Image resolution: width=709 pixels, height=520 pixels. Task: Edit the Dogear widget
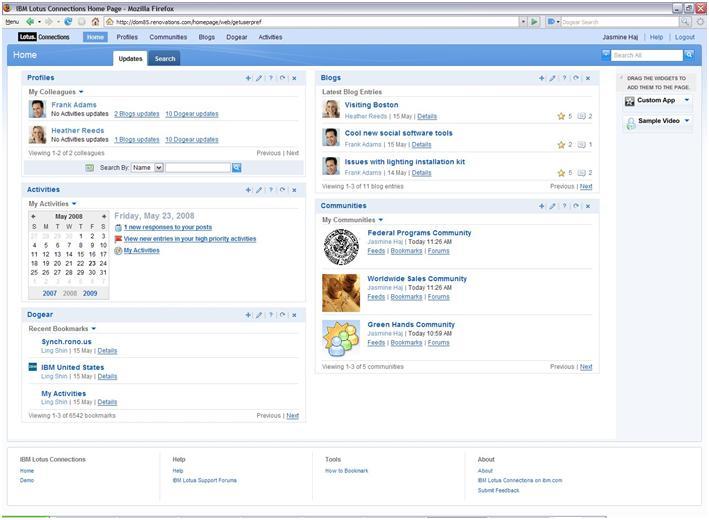[x=259, y=315]
